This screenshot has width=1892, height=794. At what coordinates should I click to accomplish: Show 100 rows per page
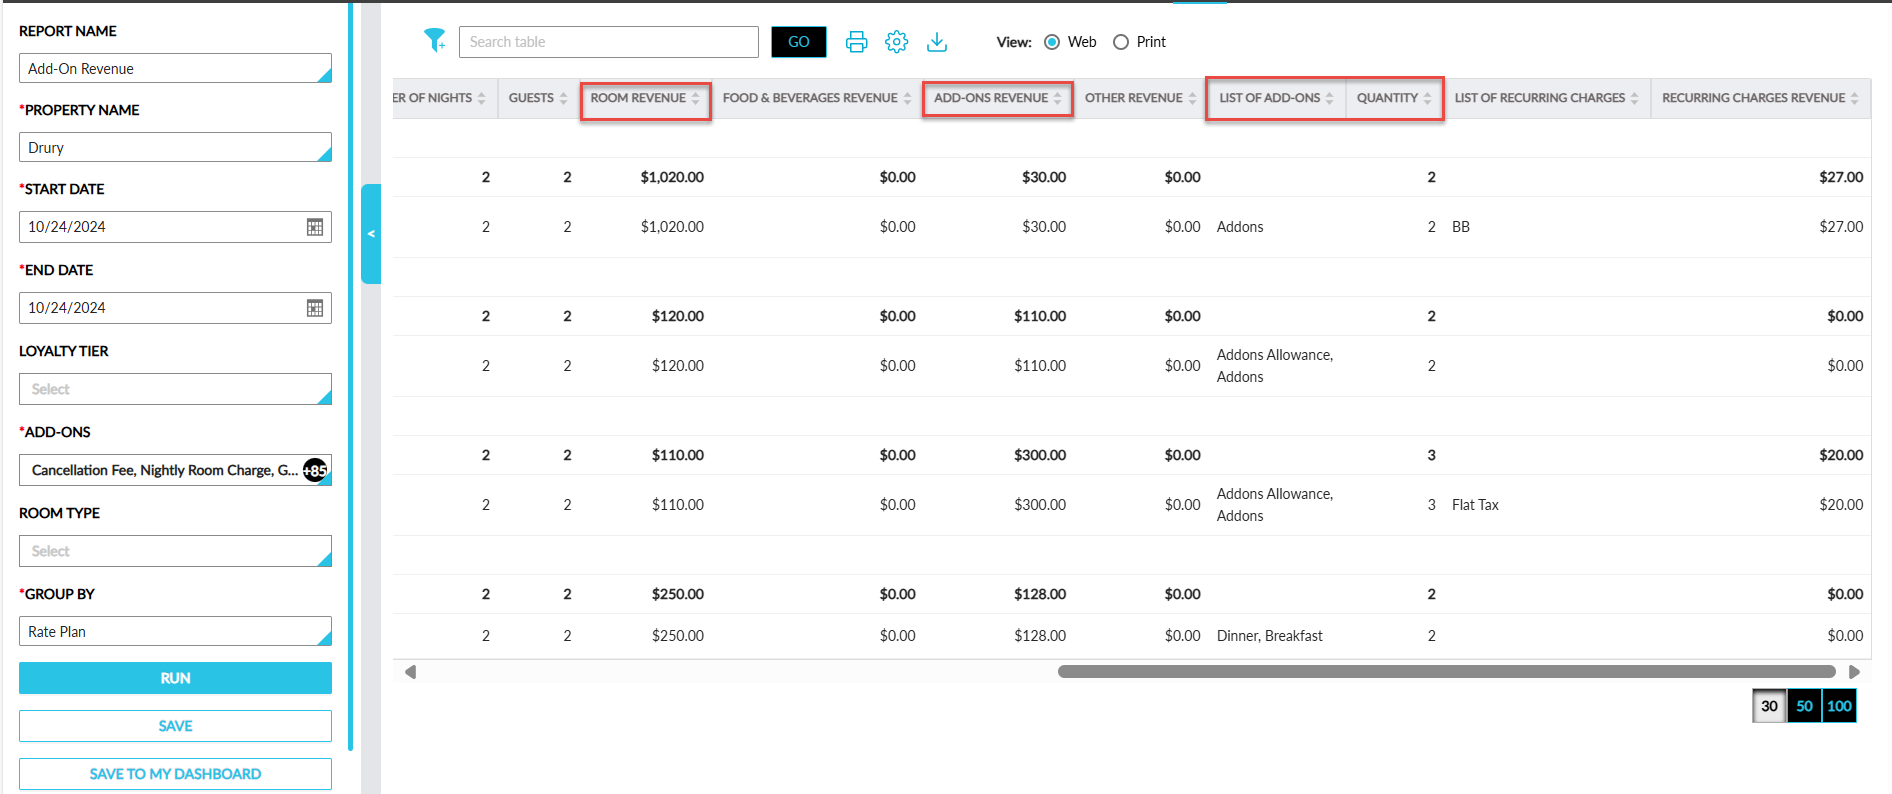click(1839, 706)
